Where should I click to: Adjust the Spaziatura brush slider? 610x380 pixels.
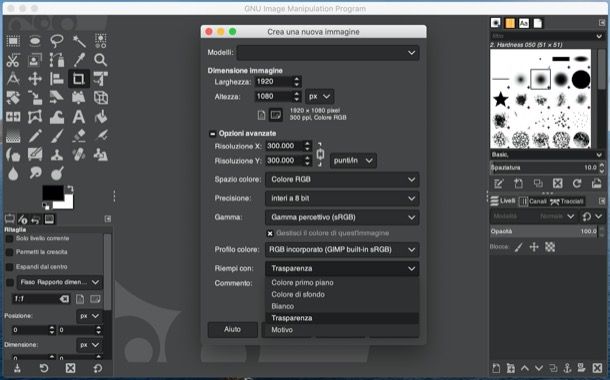(x=544, y=168)
